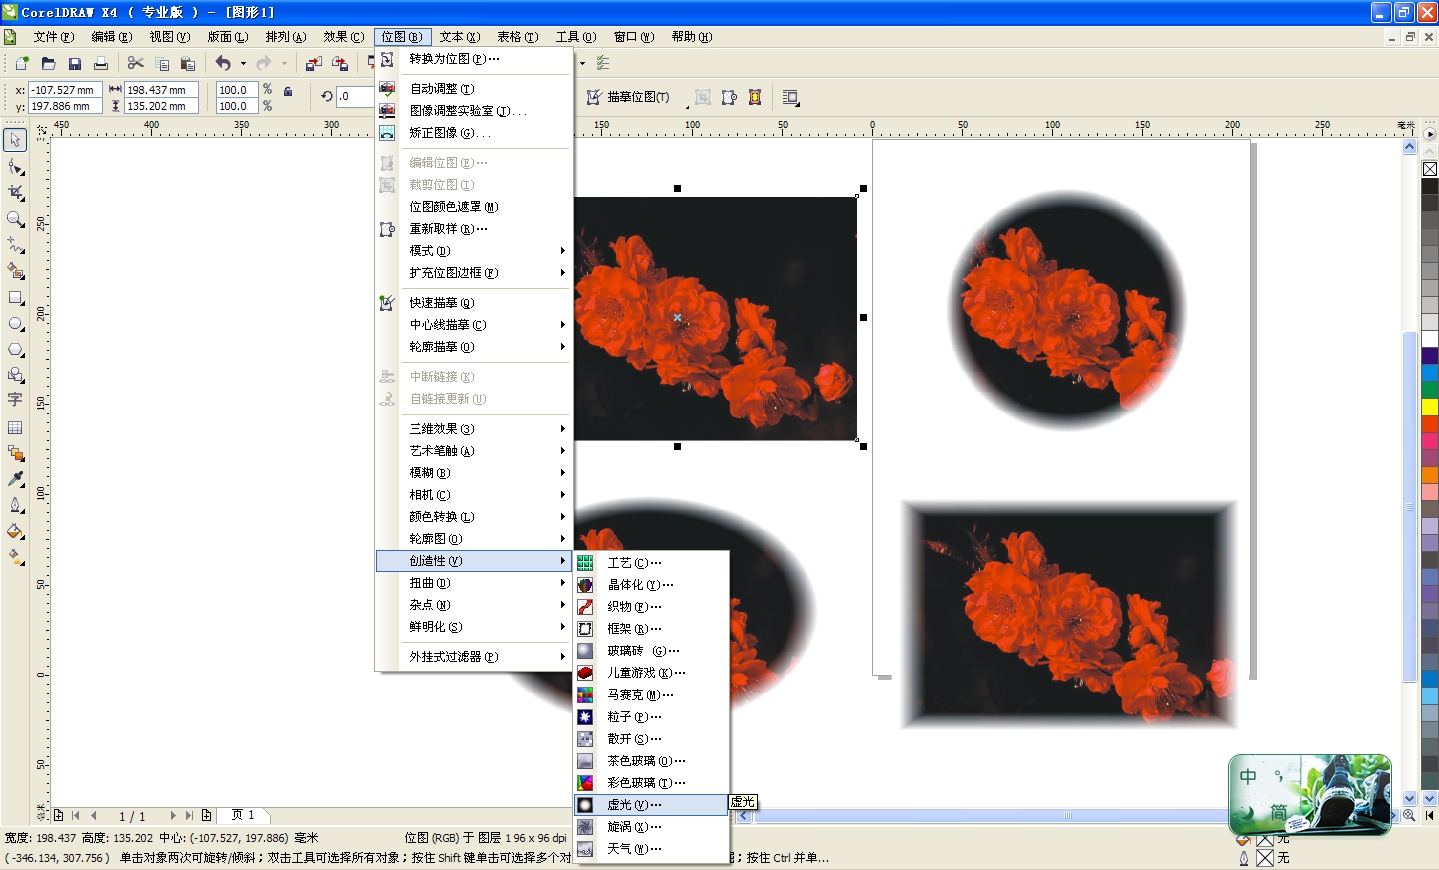Click the Print icon
This screenshot has width=1439, height=870.
(x=100, y=64)
